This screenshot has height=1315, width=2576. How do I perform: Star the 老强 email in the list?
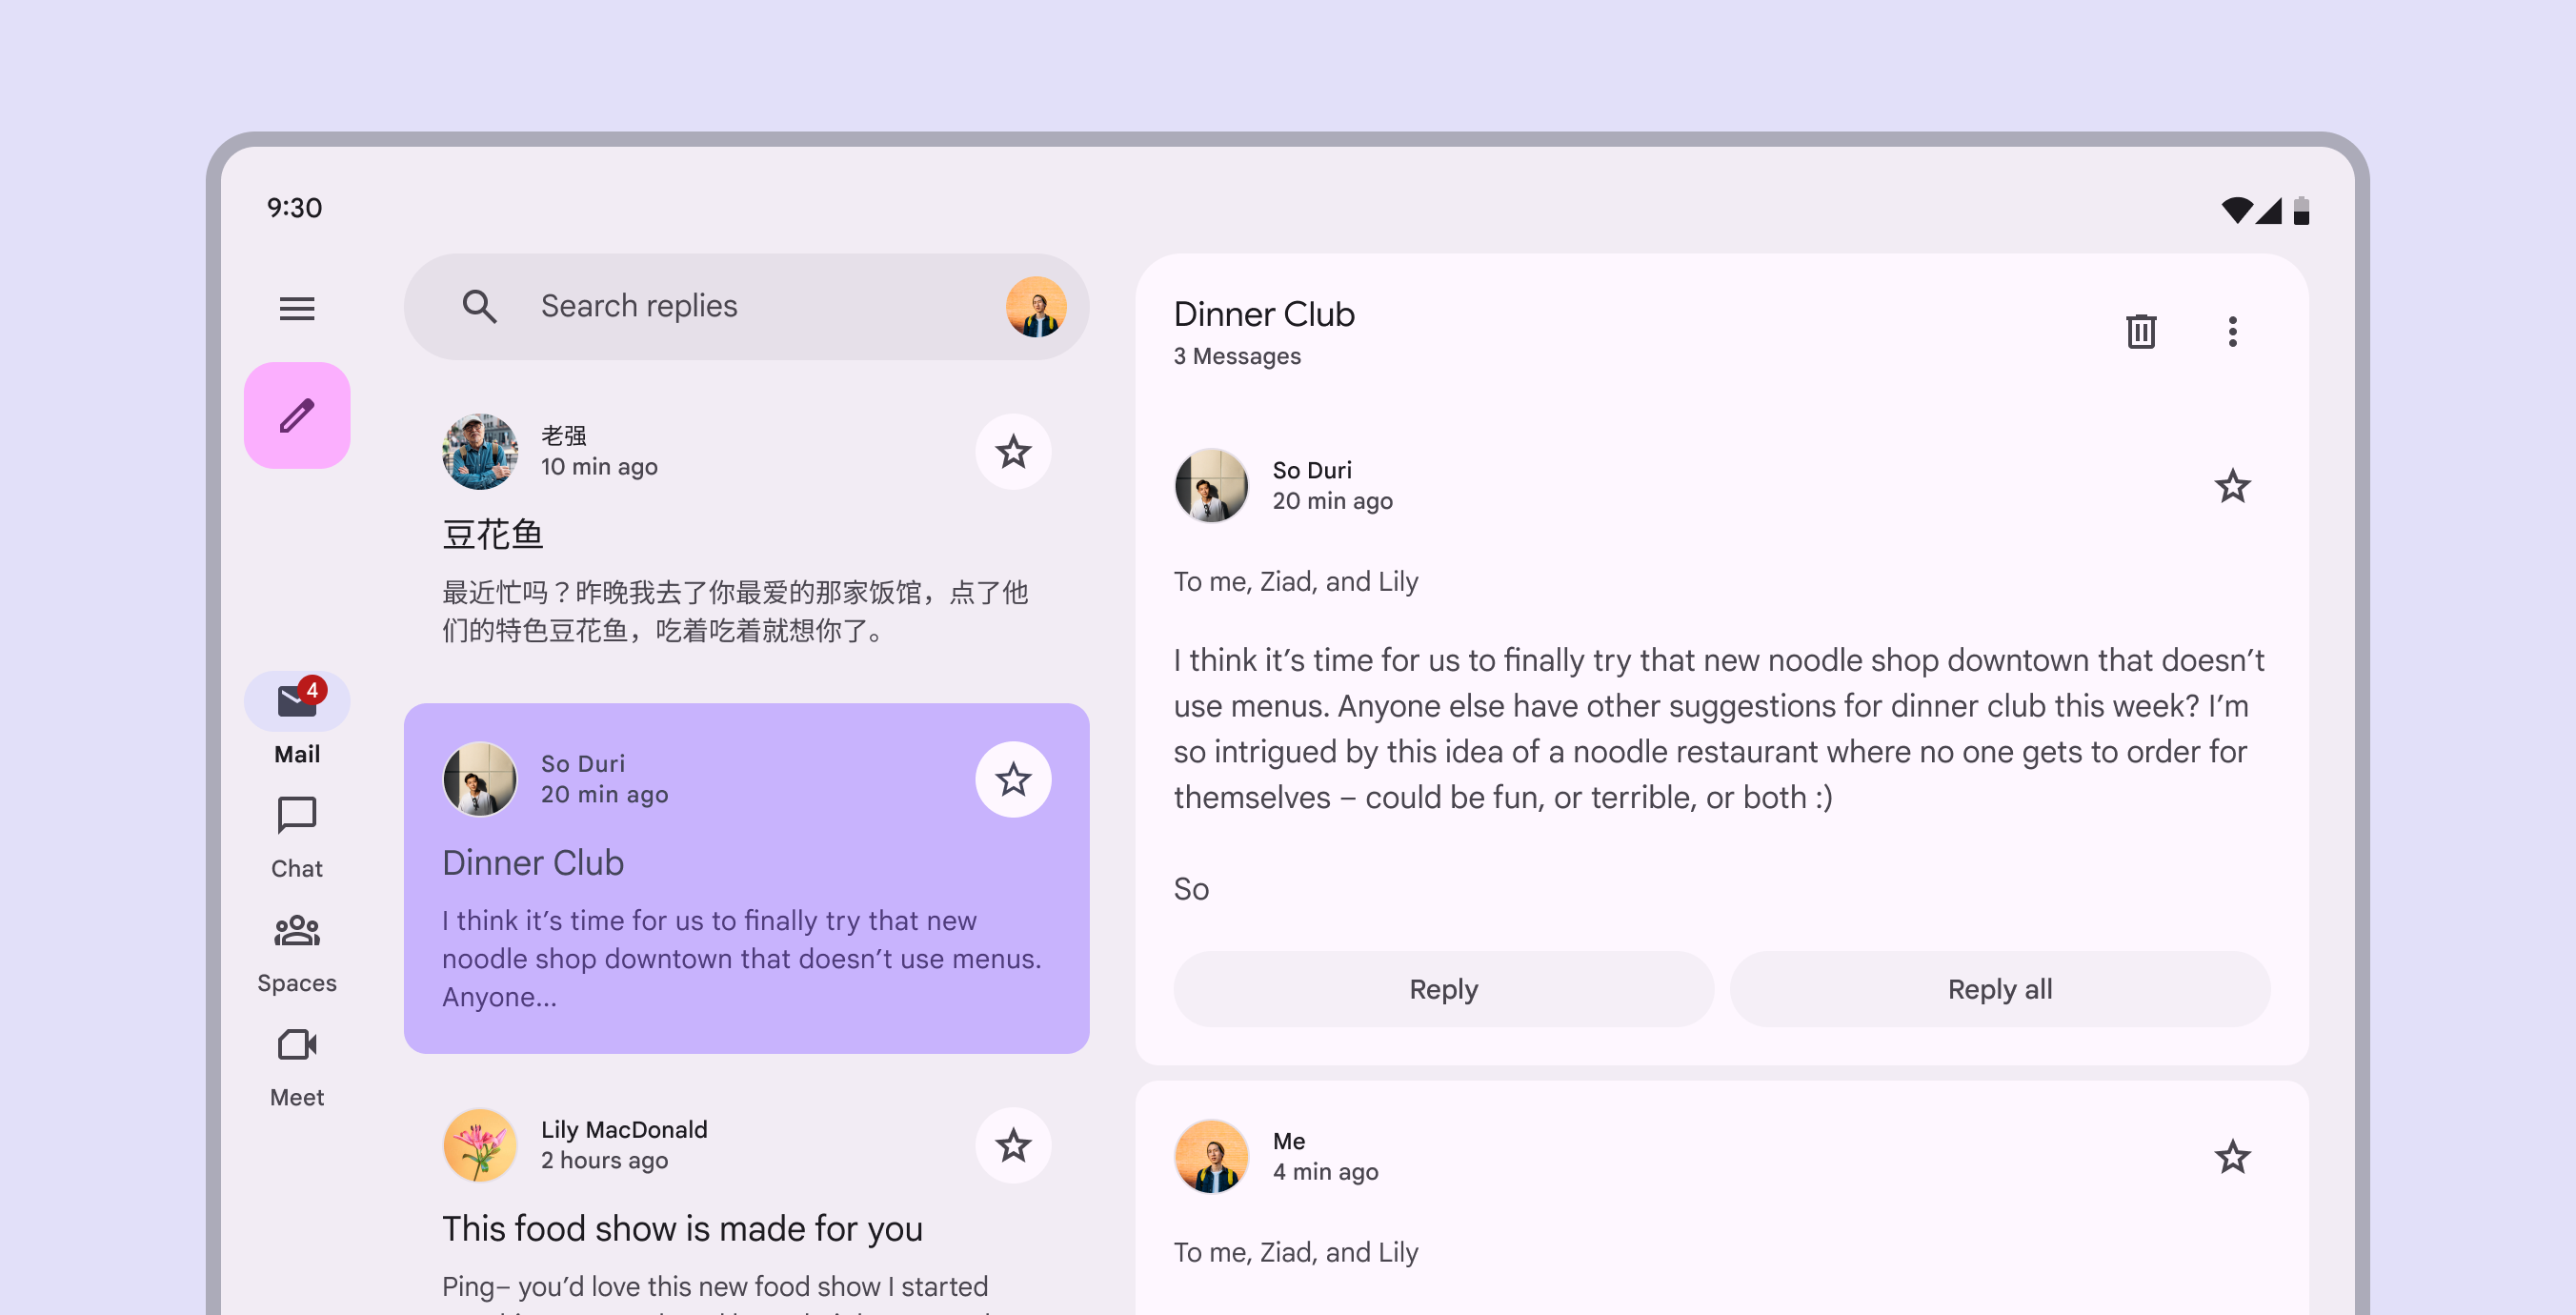coord(1013,451)
